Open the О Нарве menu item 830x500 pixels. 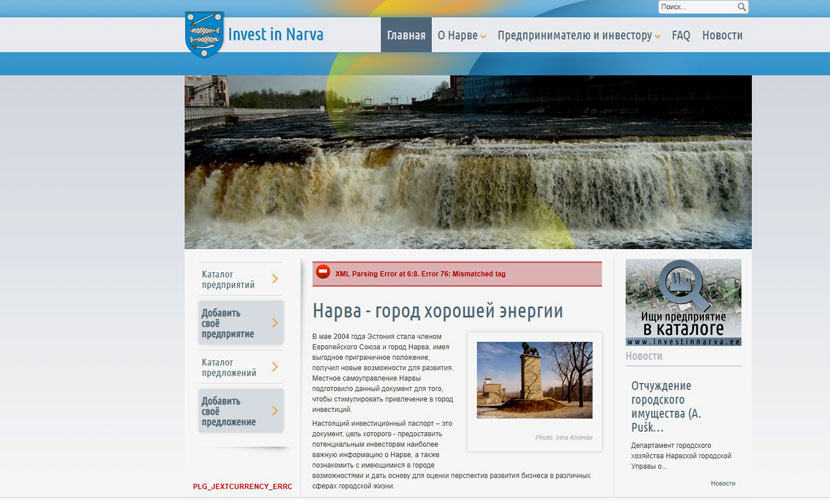tap(458, 35)
